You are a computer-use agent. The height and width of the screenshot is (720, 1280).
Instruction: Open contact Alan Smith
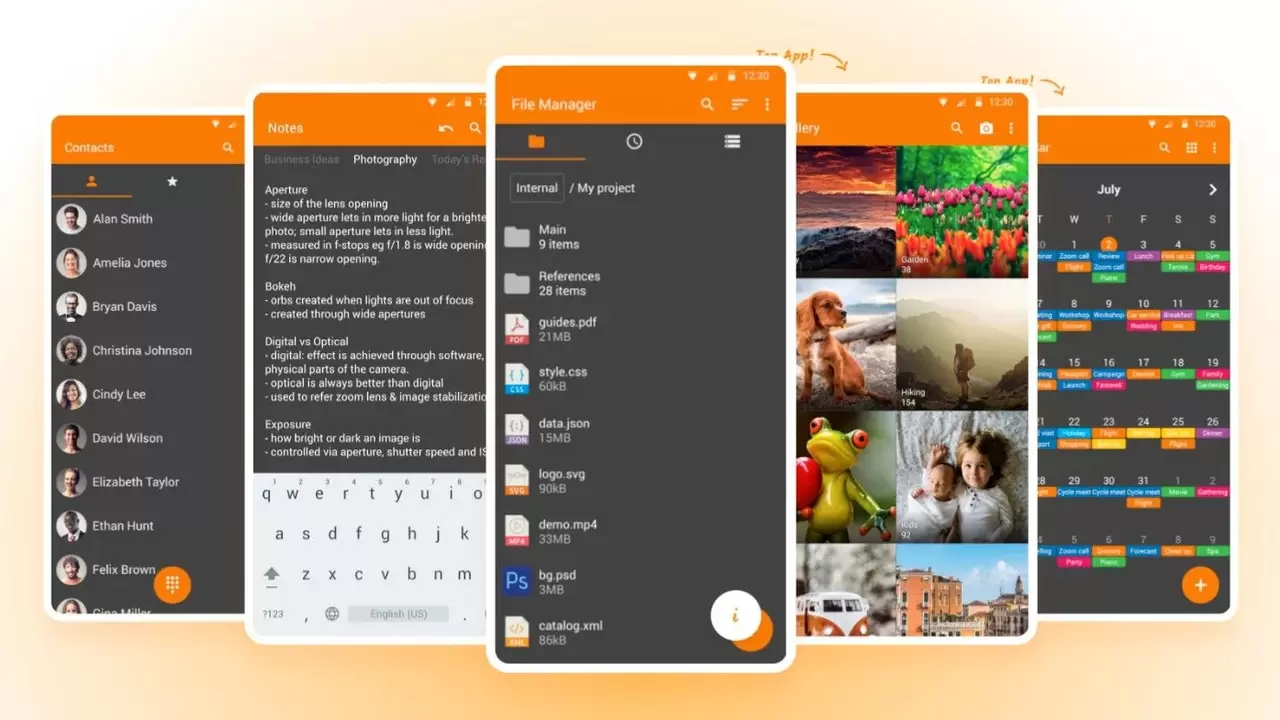pyautogui.click(x=148, y=219)
